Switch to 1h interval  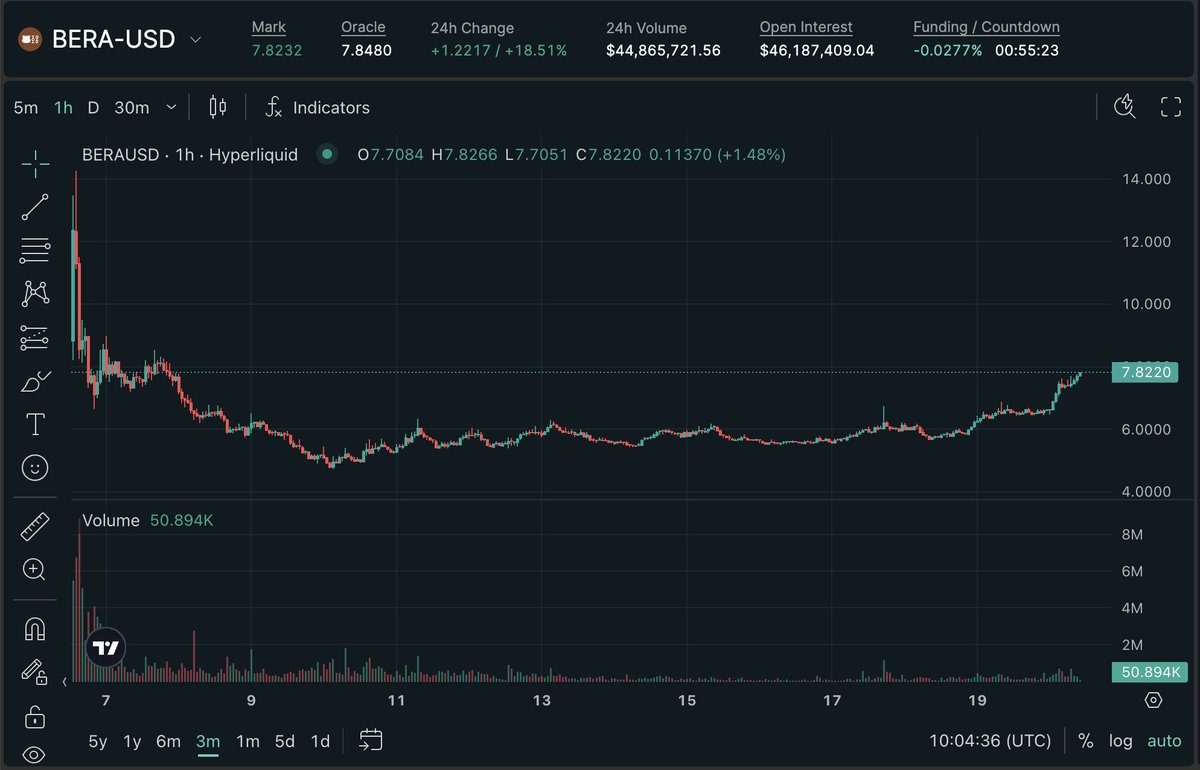pos(63,107)
